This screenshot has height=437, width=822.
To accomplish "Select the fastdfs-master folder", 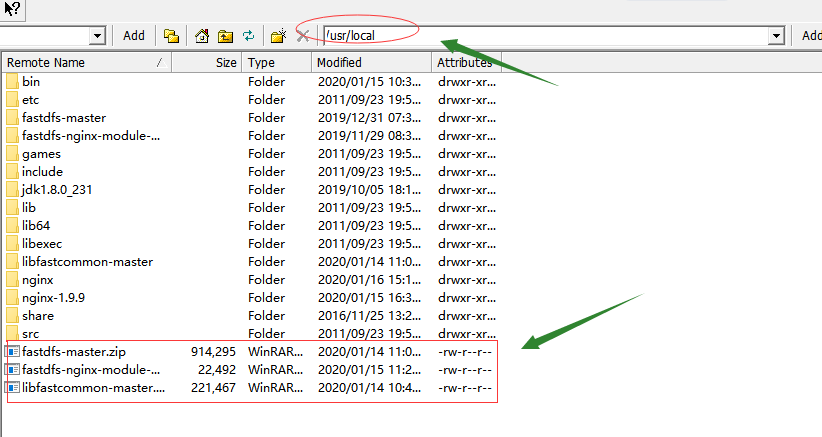I will point(64,118).
